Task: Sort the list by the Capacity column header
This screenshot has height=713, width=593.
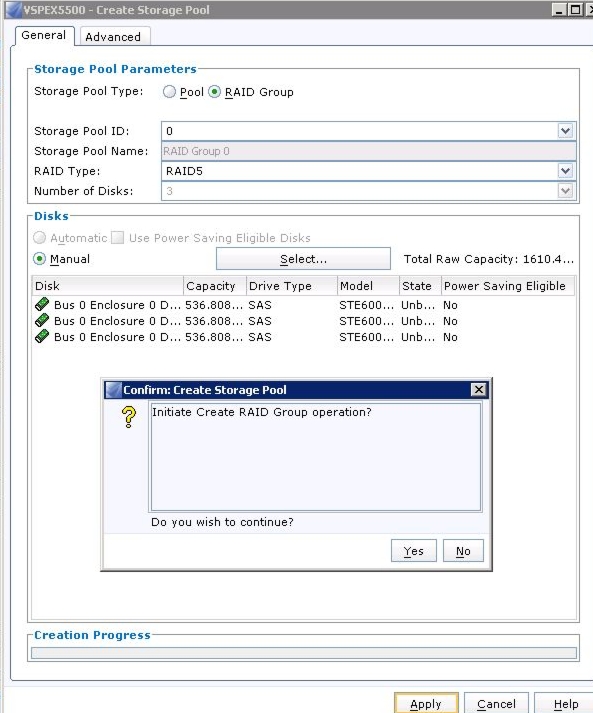Action: (x=215, y=286)
